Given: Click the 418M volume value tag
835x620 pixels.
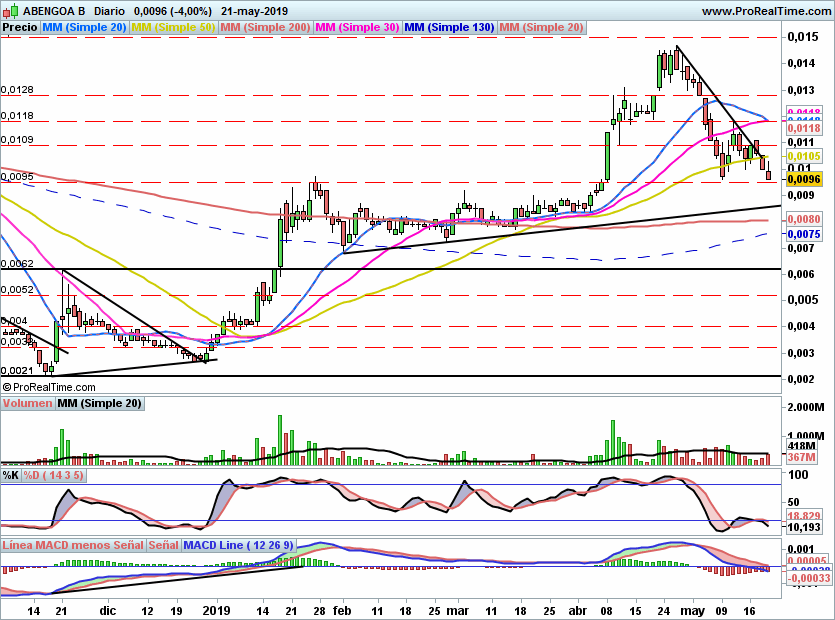Looking at the screenshot, I should (801, 446).
